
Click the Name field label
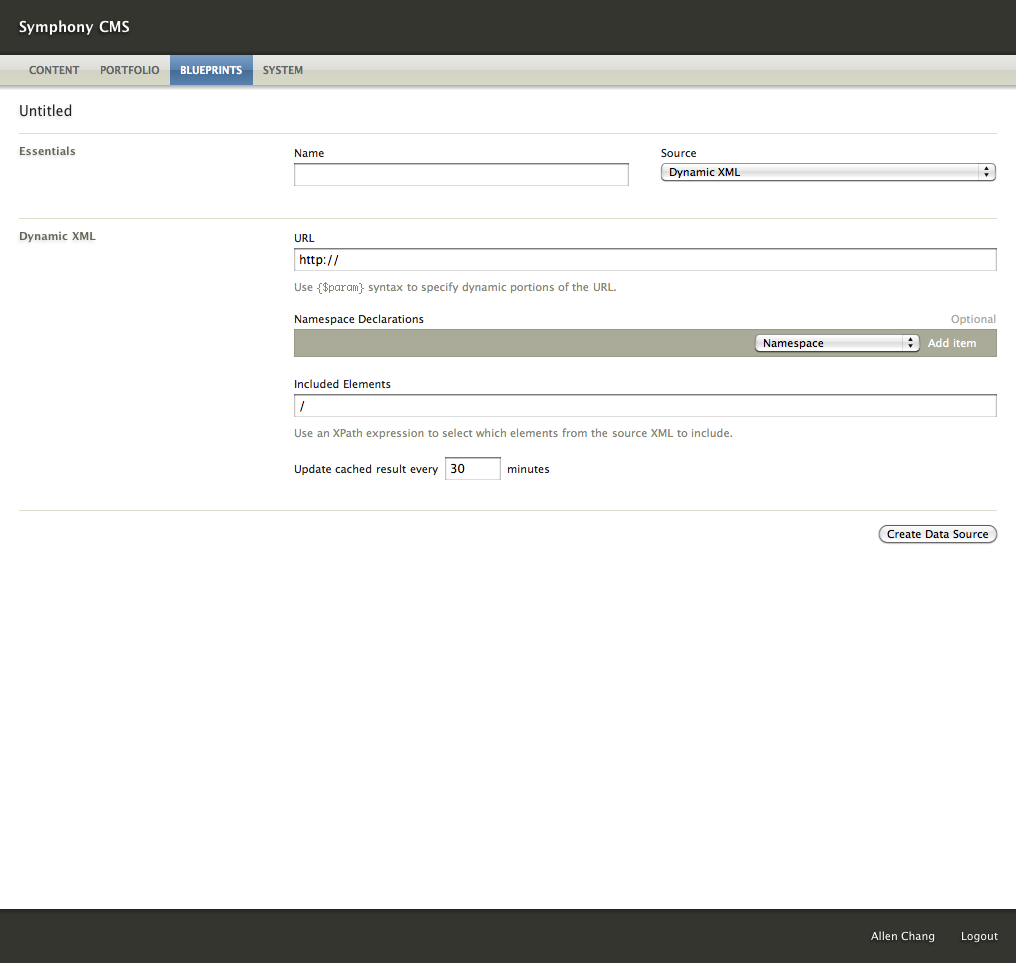click(x=309, y=153)
